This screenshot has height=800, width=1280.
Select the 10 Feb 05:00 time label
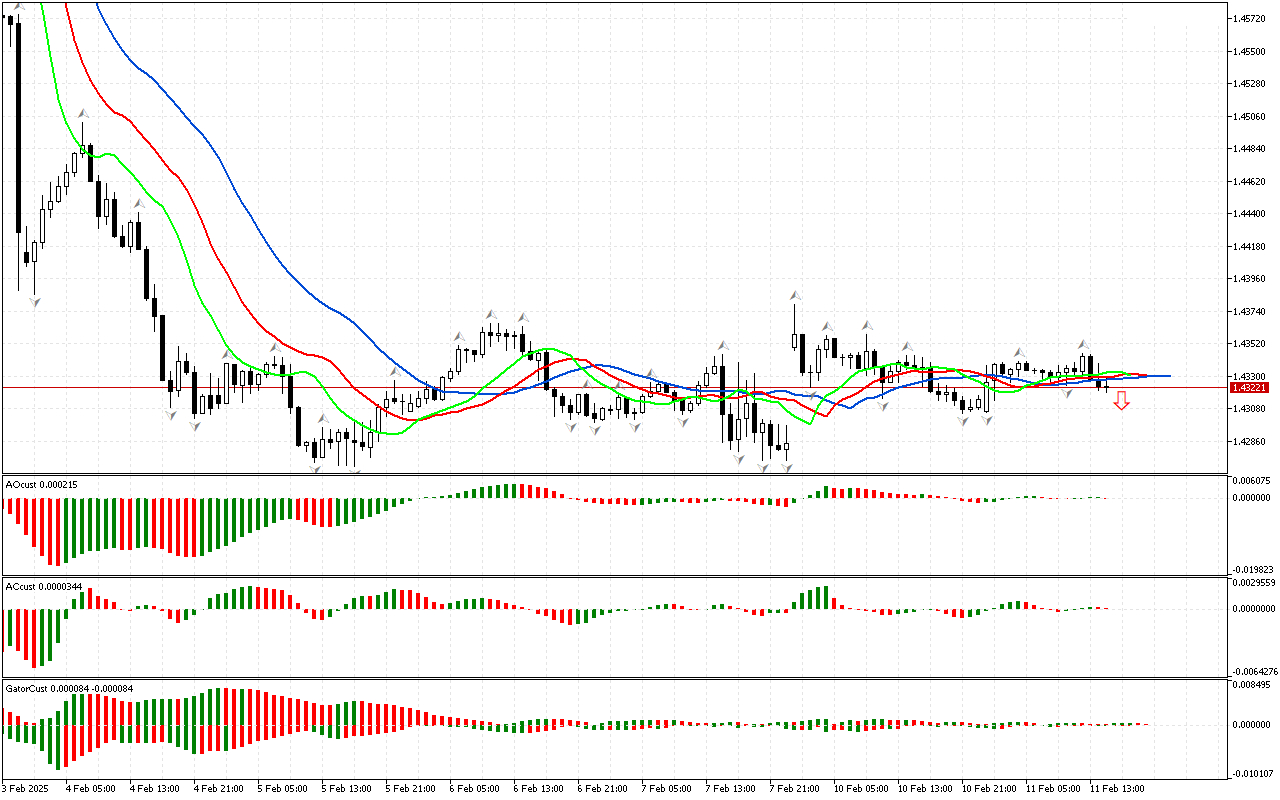pos(861,788)
